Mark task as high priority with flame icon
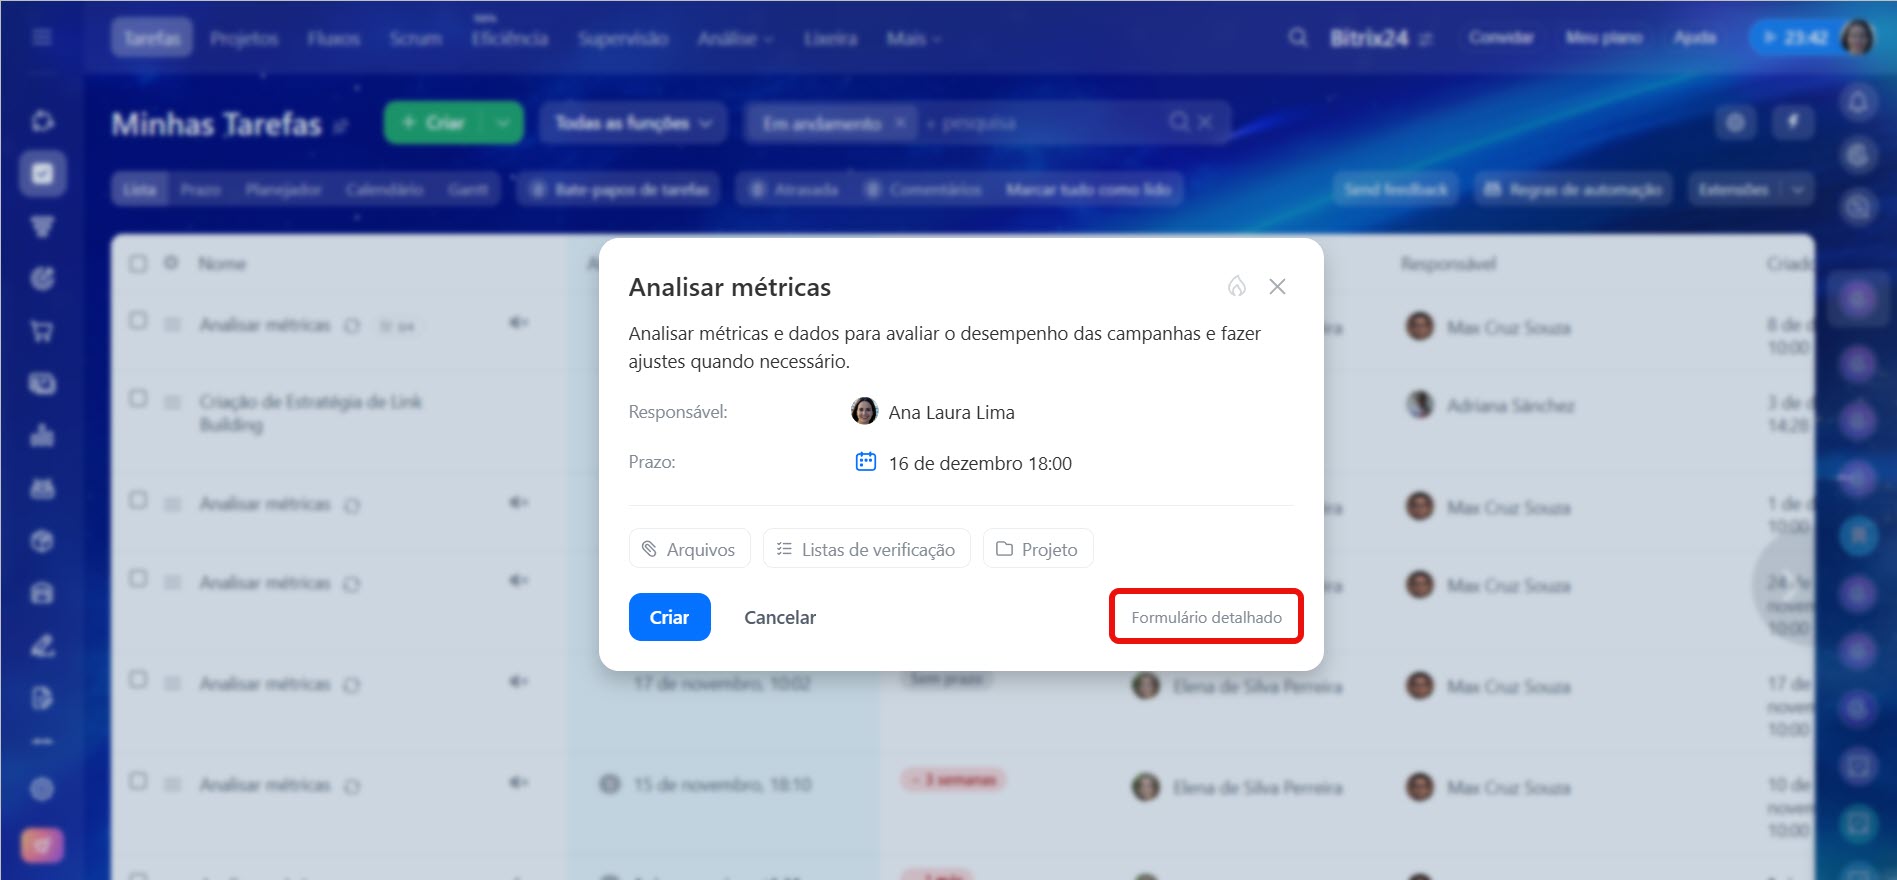1897x880 pixels. tap(1236, 287)
